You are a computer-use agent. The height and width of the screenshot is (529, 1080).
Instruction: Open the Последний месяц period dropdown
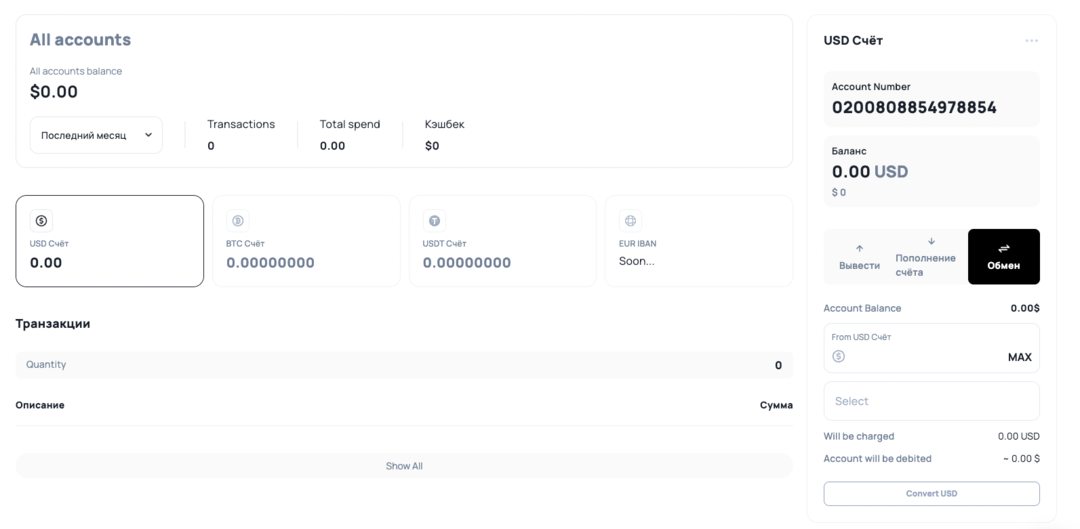[96, 135]
